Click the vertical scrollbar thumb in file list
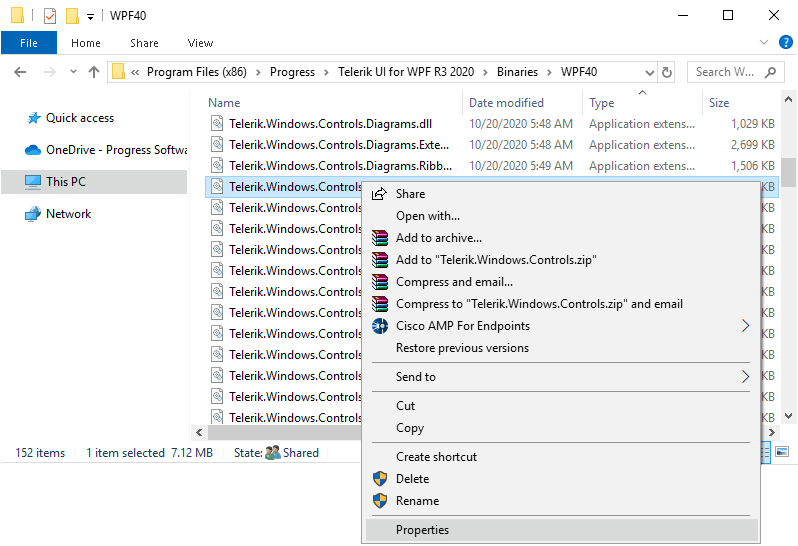 pos(788,173)
